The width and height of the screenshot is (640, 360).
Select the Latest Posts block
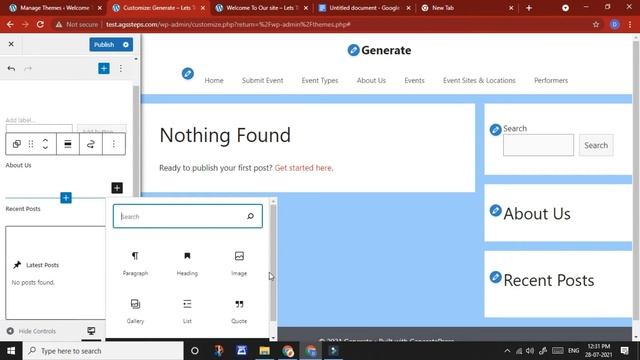pos(55,273)
